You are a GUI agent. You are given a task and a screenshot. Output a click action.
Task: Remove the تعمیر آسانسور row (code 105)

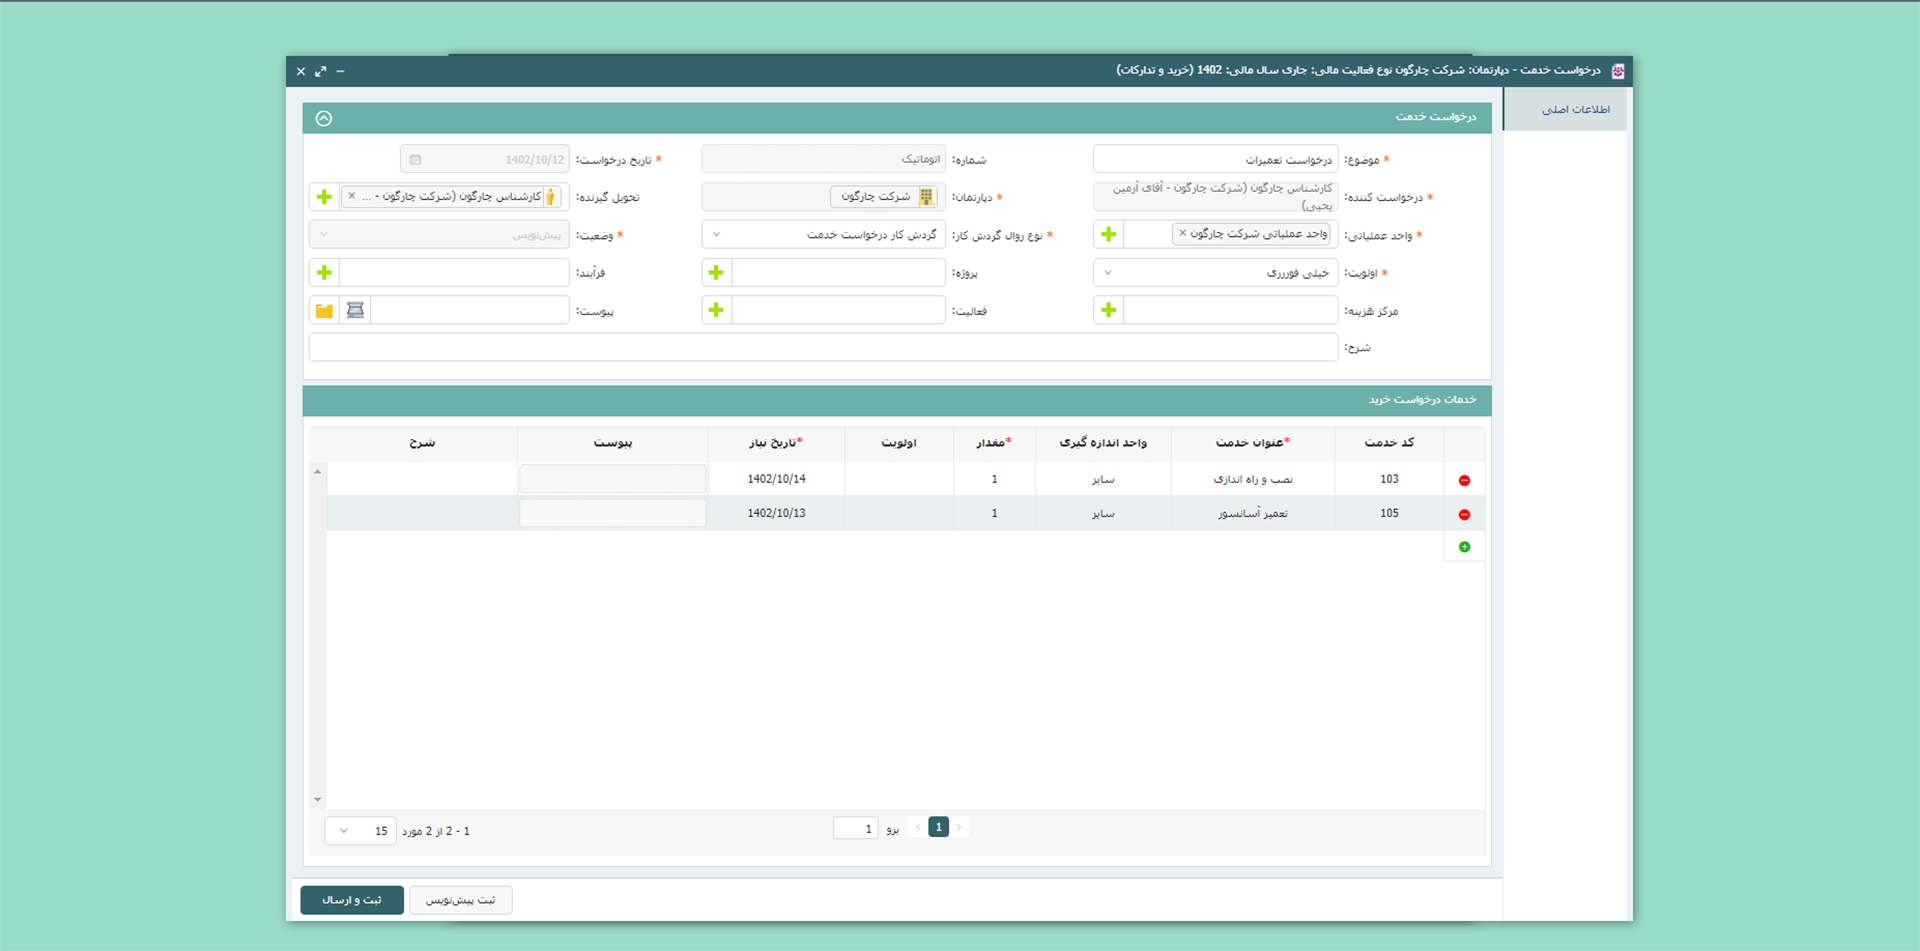pyautogui.click(x=1464, y=515)
